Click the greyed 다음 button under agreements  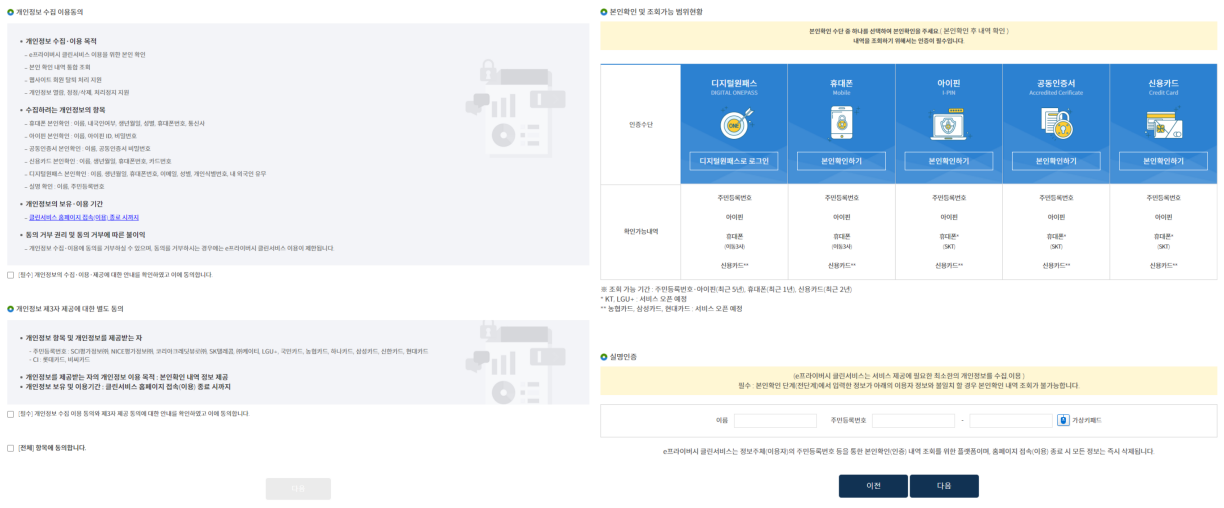(298, 489)
